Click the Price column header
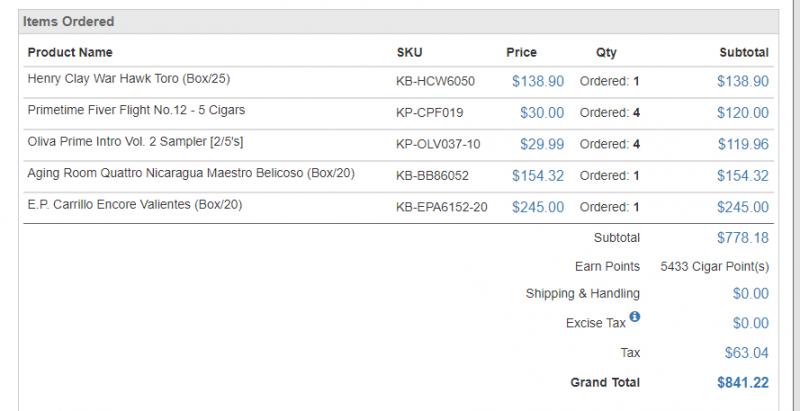 (x=521, y=53)
